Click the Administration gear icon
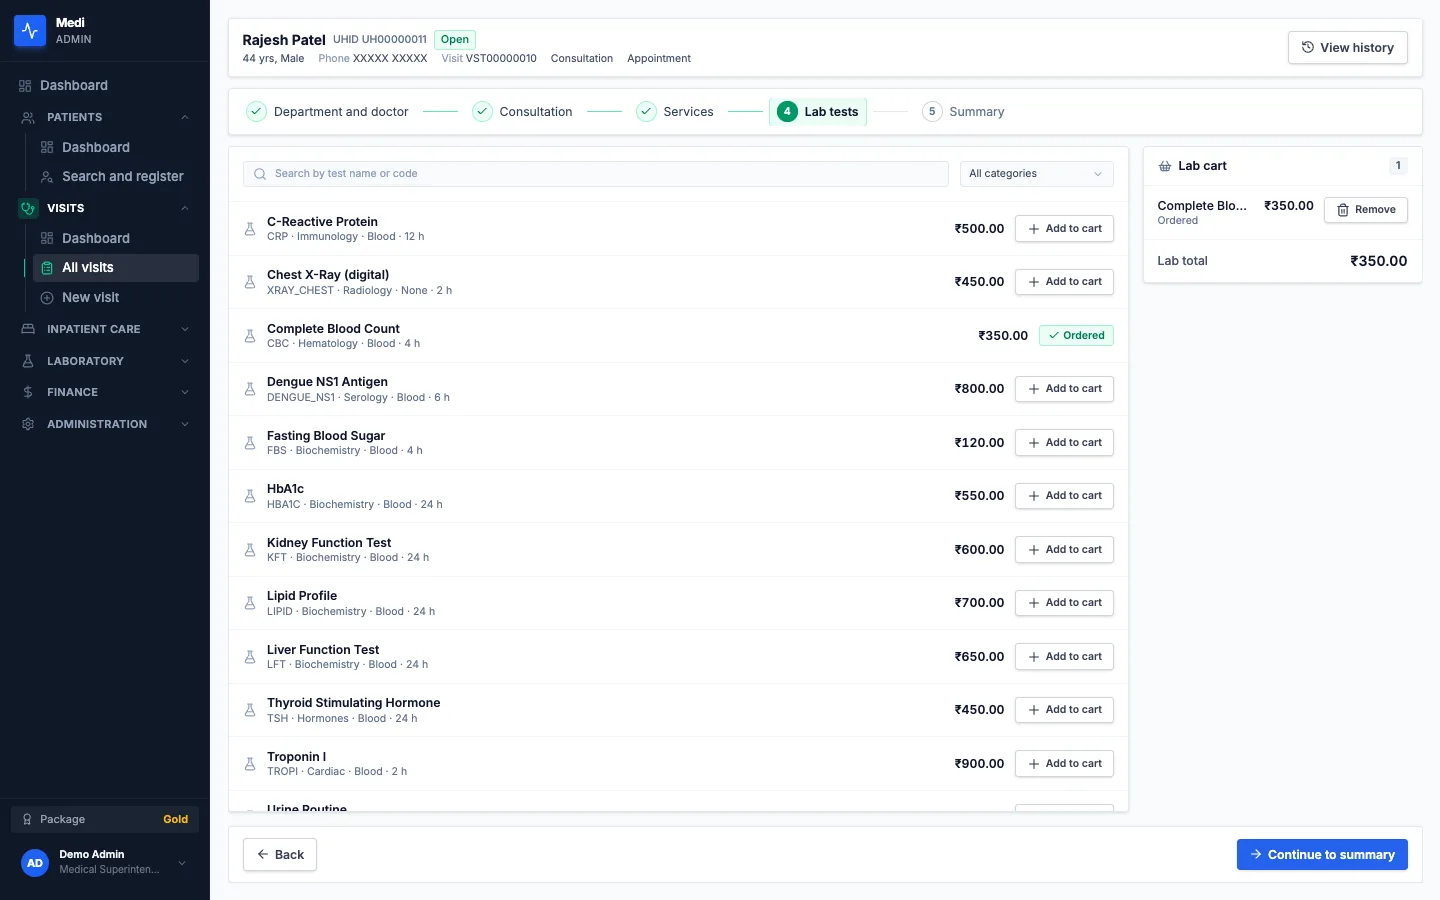The width and height of the screenshot is (1440, 900). click(28, 424)
